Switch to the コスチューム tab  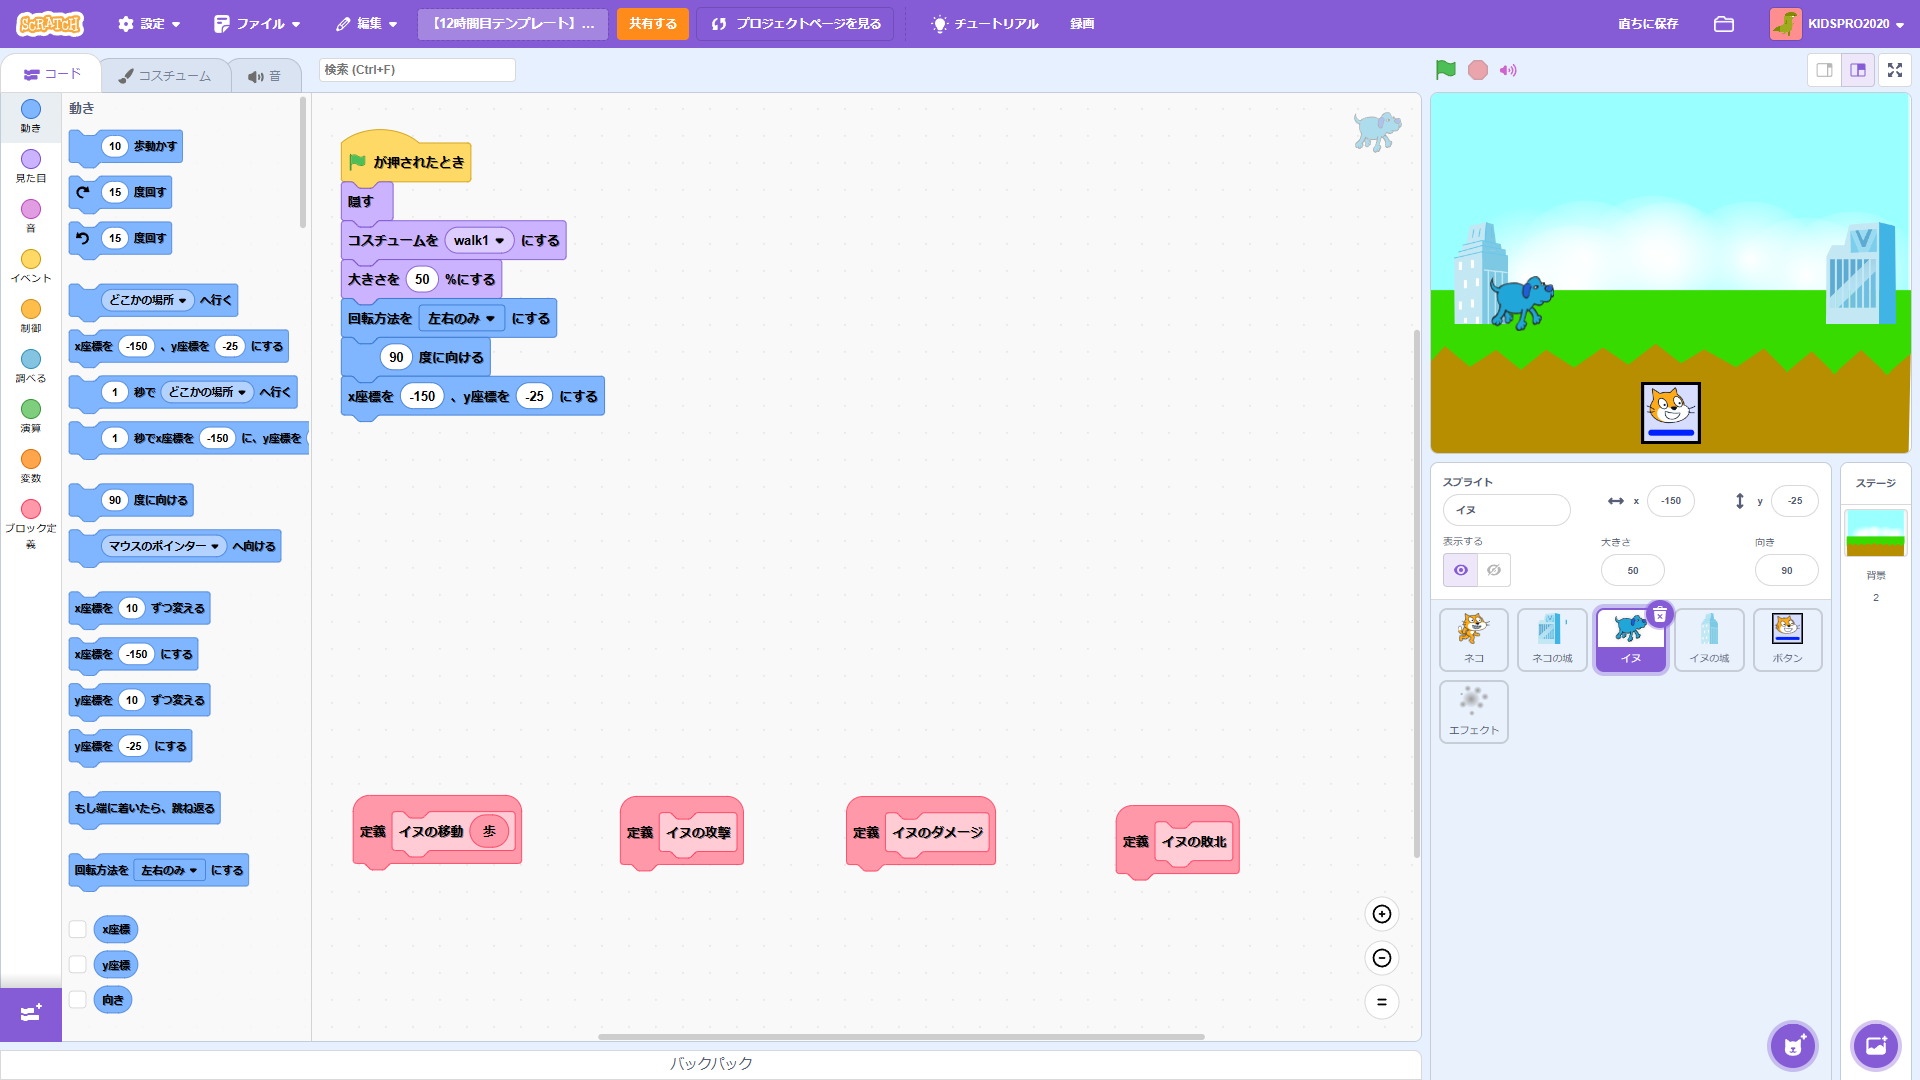pyautogui.click(x=165, y=76)
